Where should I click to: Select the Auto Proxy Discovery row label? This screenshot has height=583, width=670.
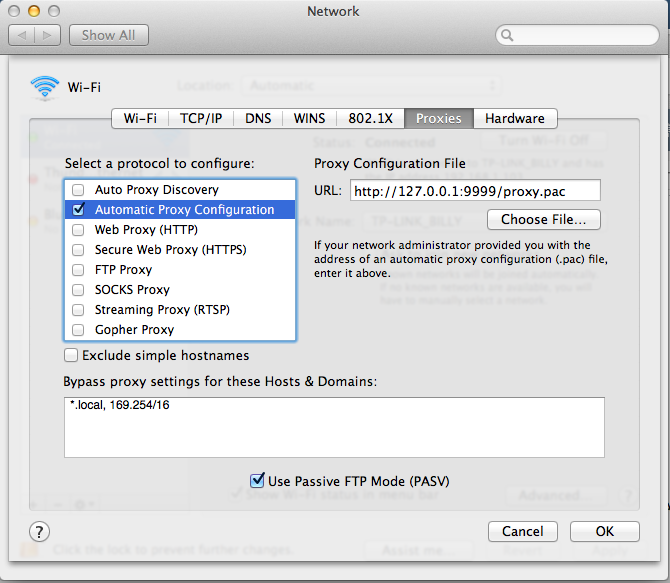tap(156, 189)
